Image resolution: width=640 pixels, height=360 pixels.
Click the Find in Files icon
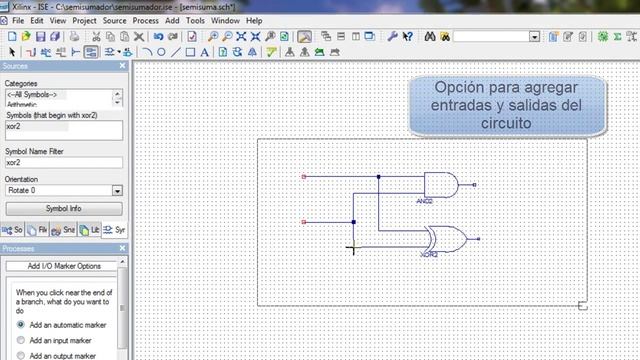(x=445, y=37)
